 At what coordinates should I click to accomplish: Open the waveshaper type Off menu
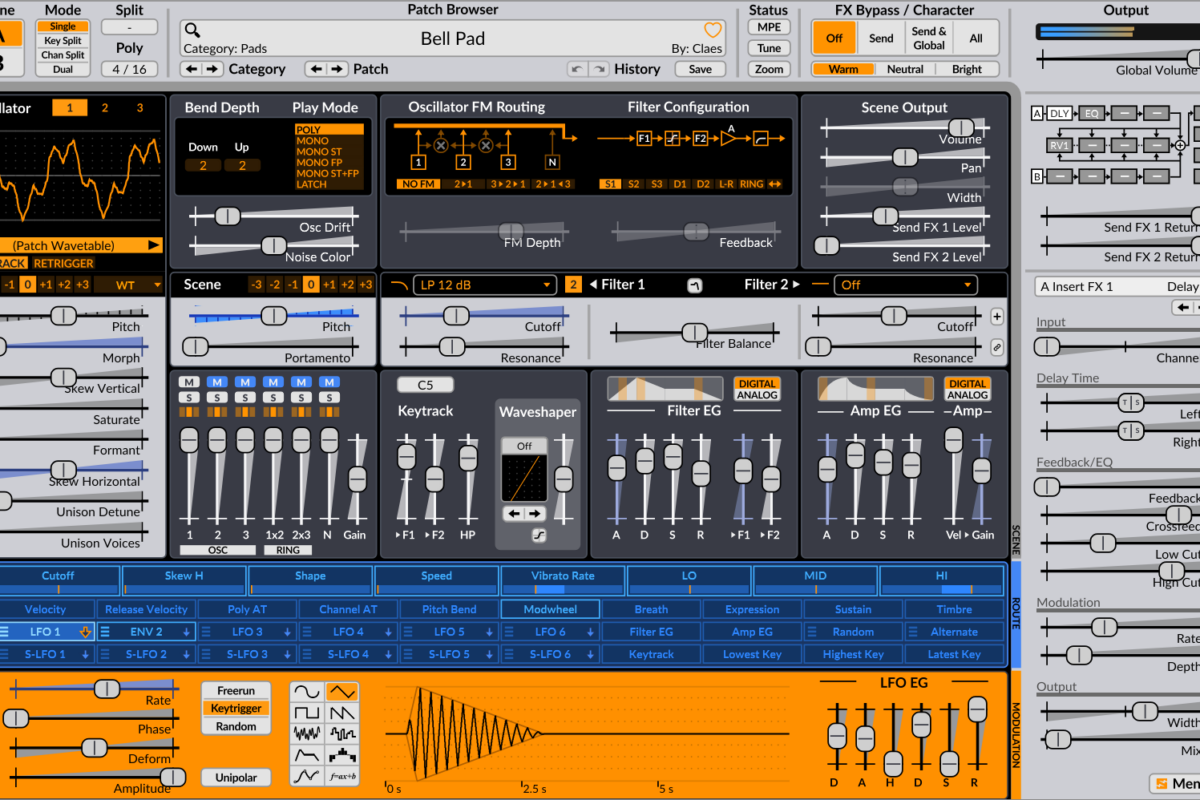click(524, 446)
